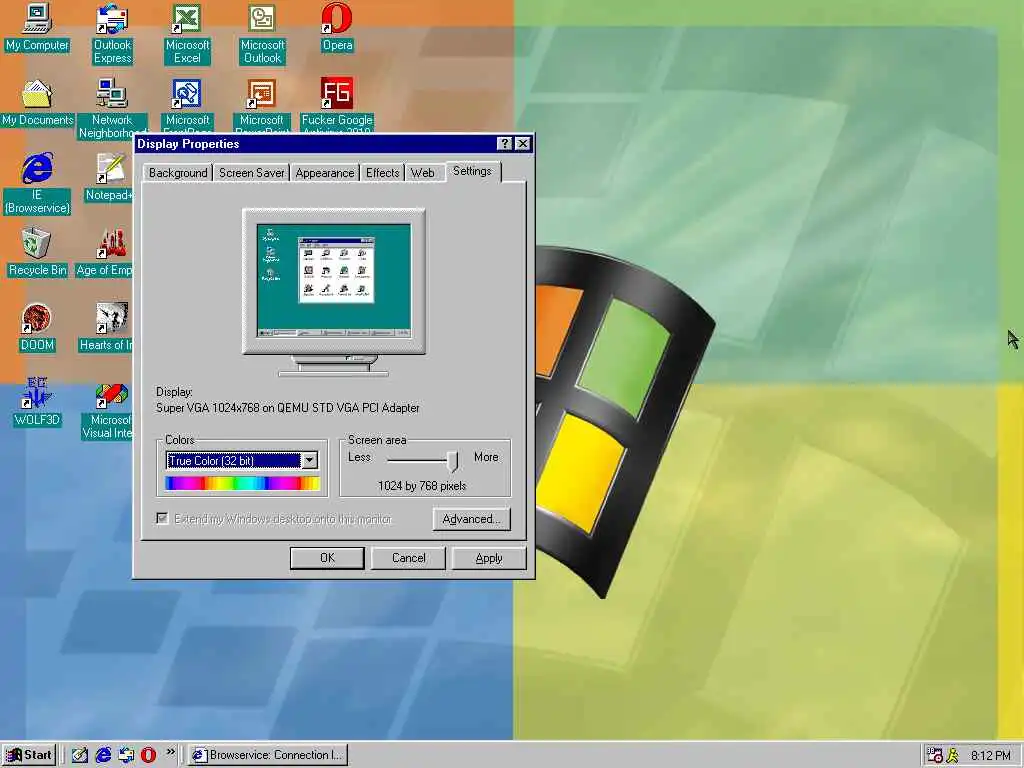
Task: Click the Cancel button
Action: (408, 558)
